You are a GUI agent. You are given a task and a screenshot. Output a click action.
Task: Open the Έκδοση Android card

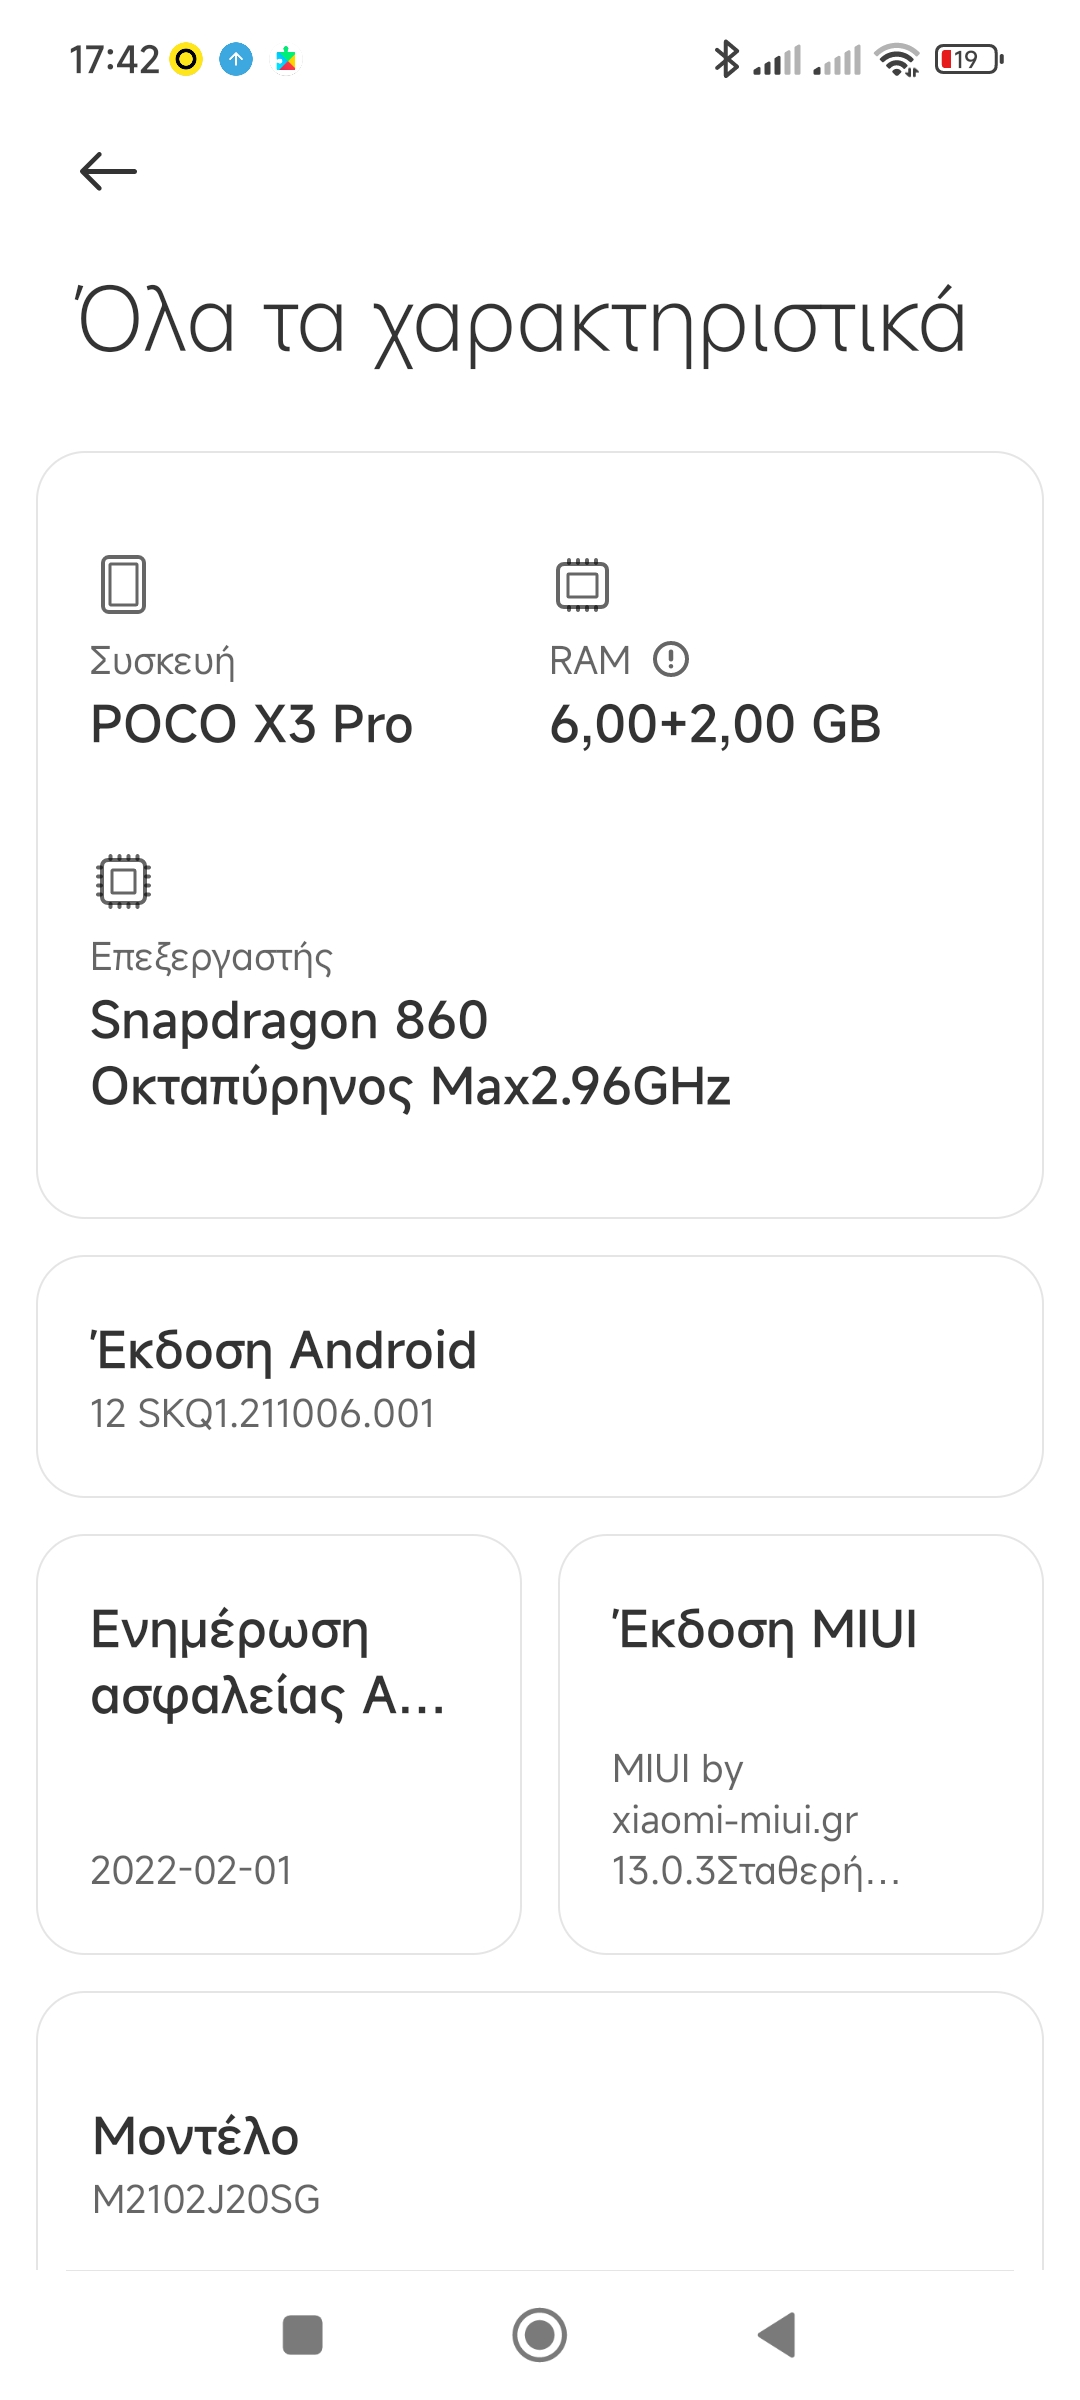(540, 1376)
